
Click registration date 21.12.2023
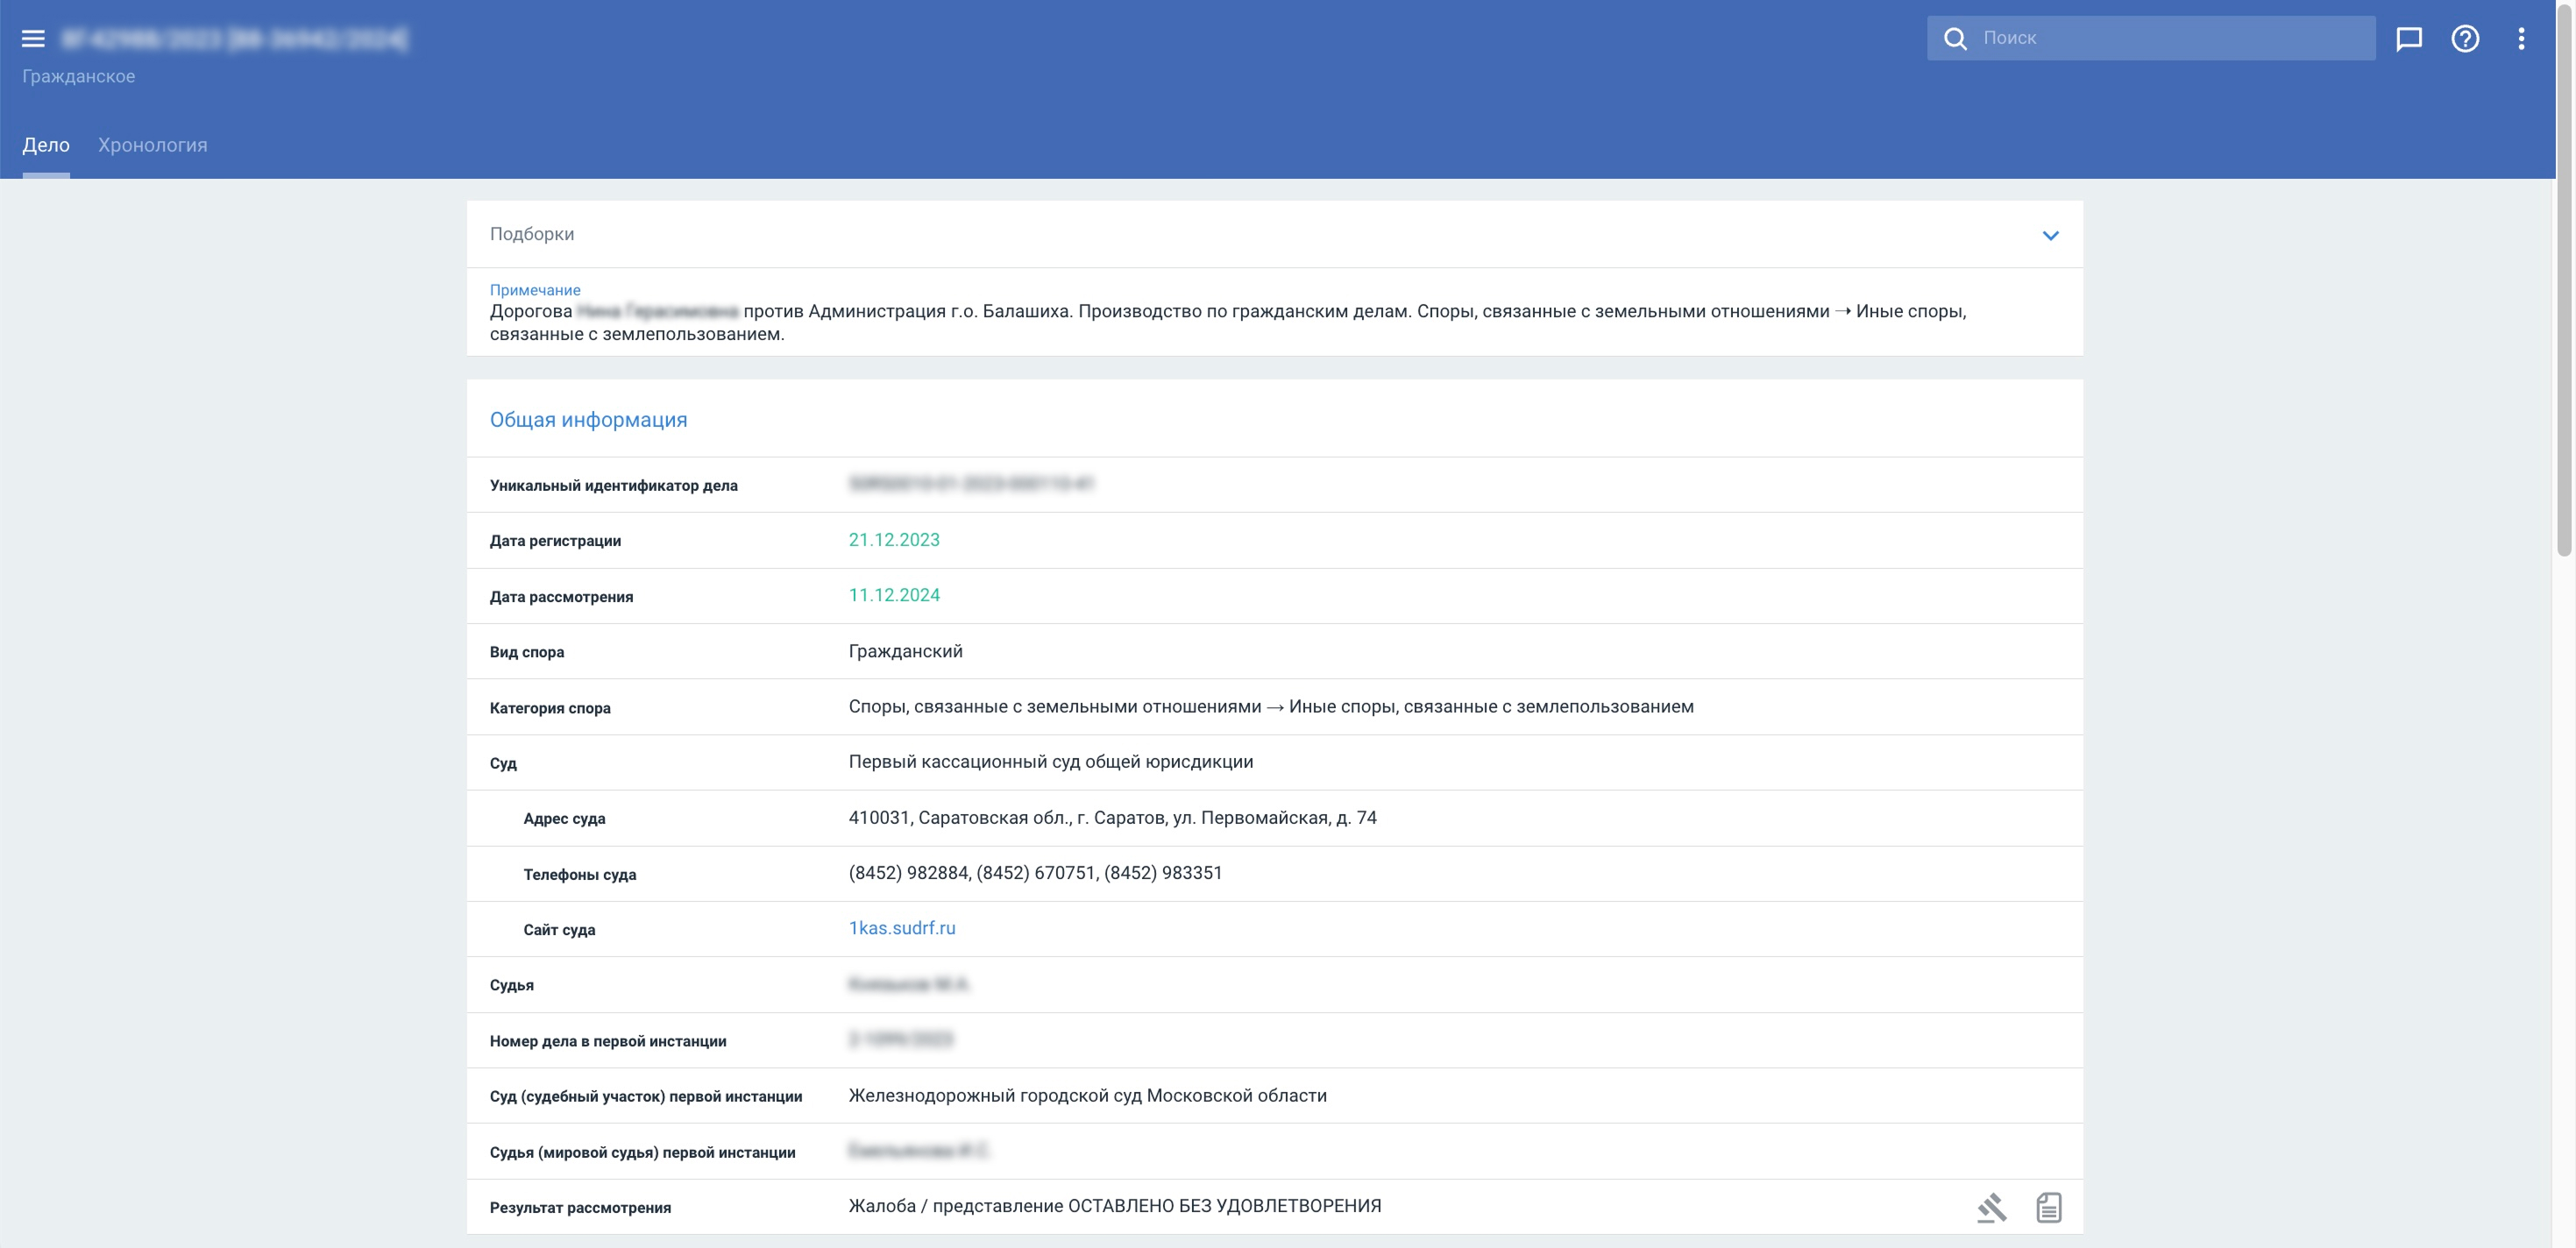(893, 540)
